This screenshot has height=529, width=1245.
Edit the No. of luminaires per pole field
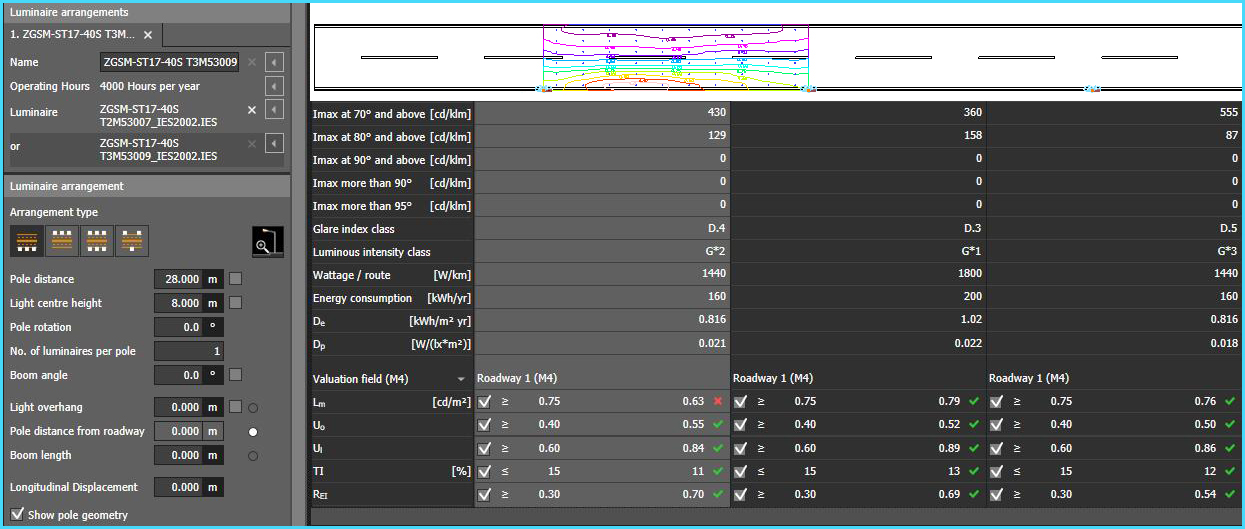[189, 351]
